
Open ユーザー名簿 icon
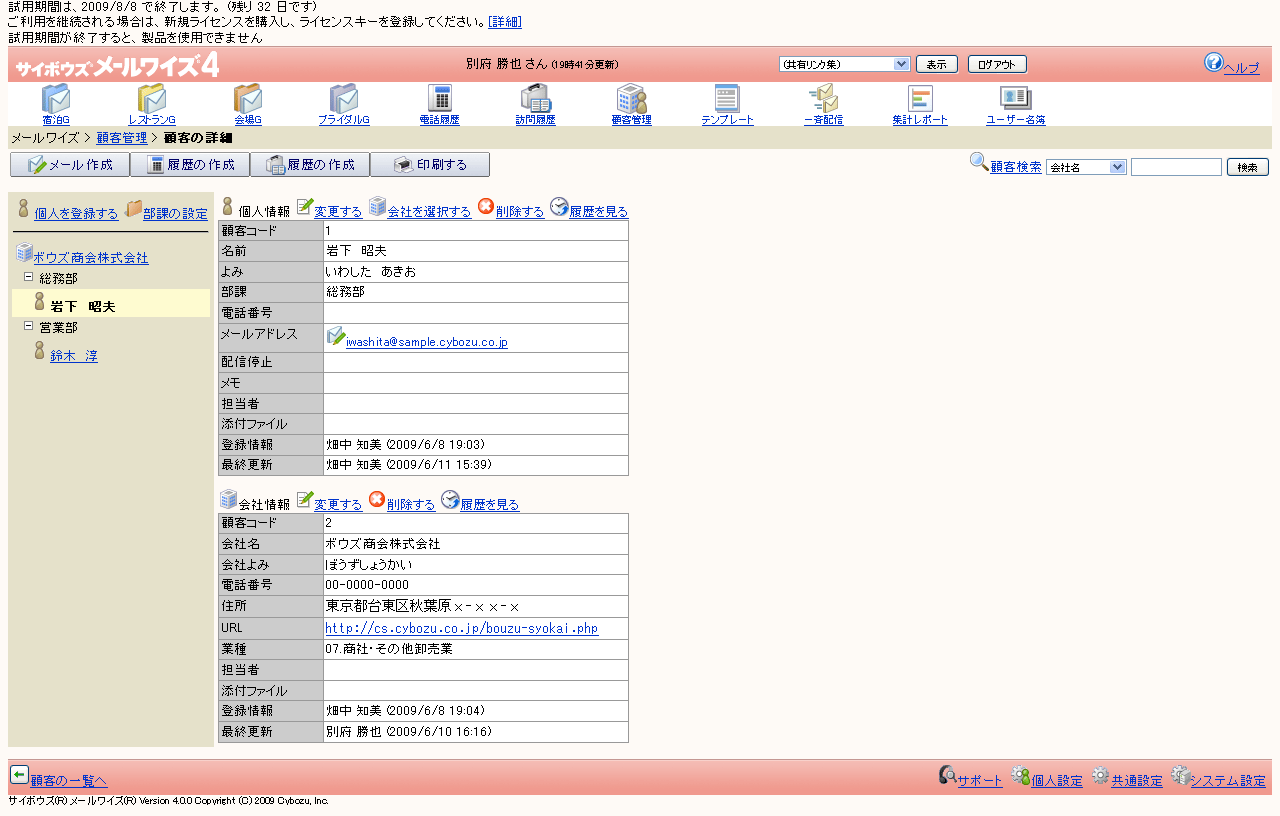tap(1015, 99)
